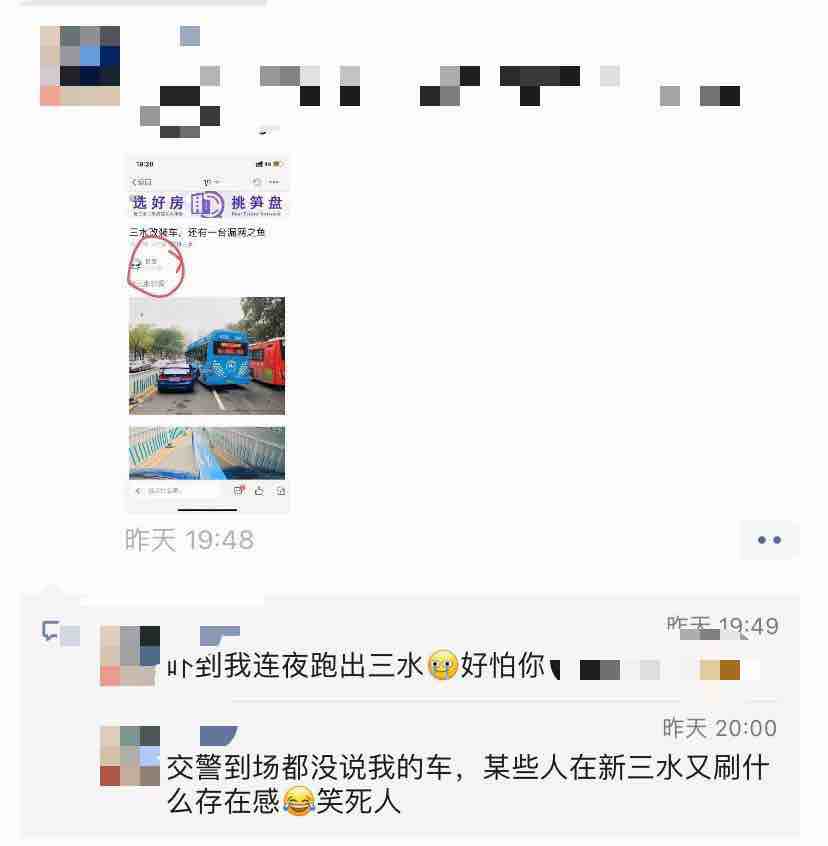View the railing photo below the bus picture
The height and width of the screenshot is (846, 828).
[x=207, y=453]
